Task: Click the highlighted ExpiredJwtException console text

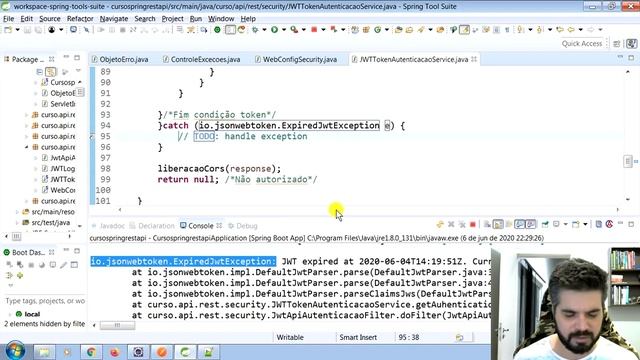Action: coord(183,261)
